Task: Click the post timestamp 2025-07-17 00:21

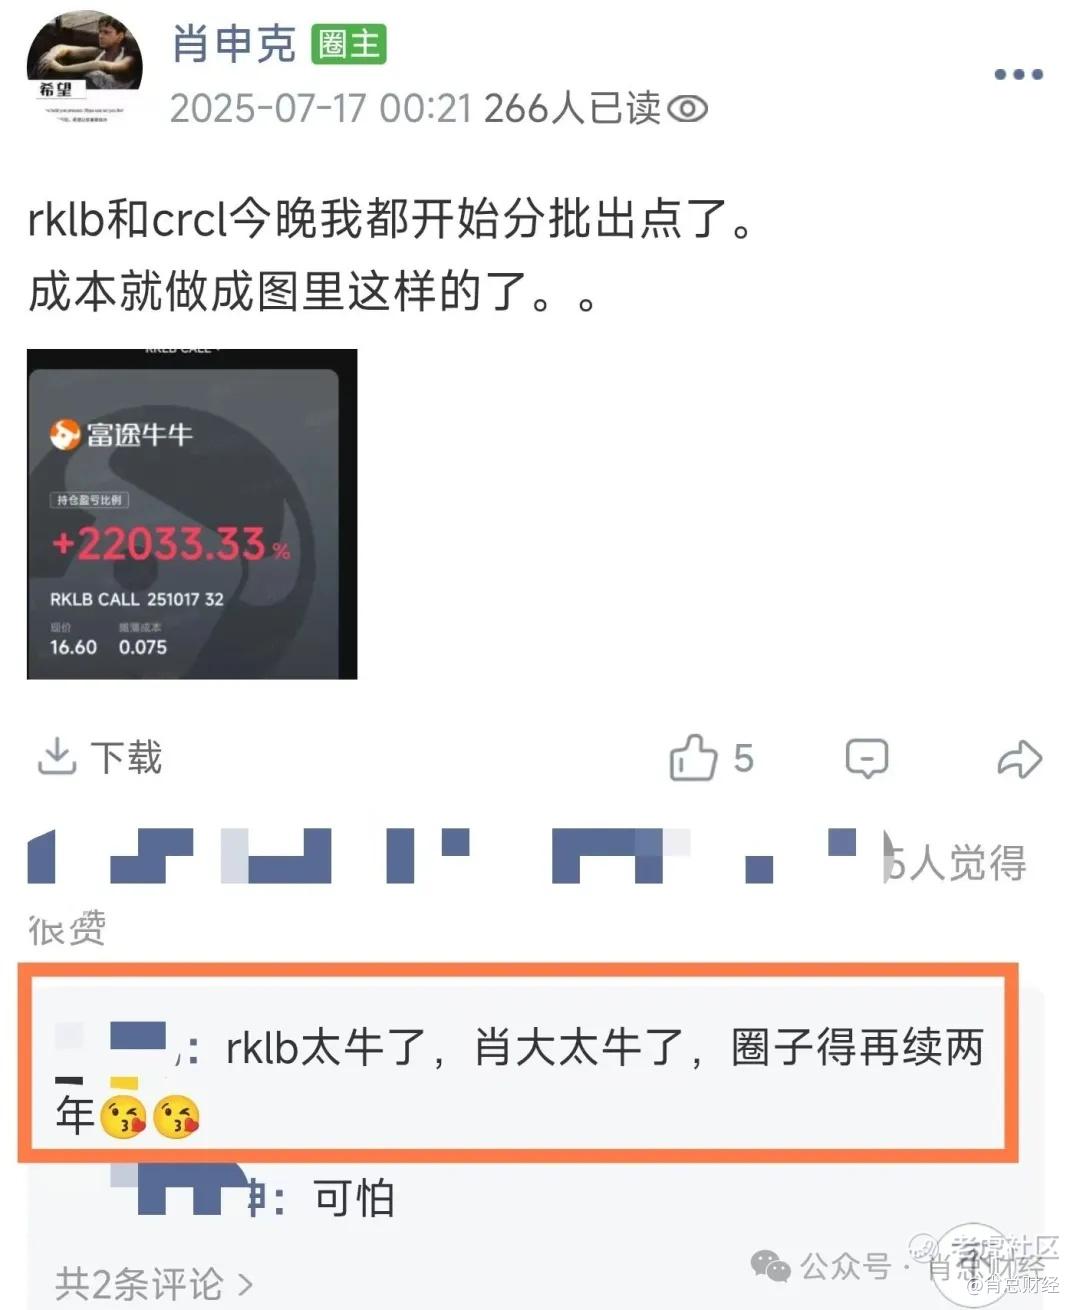Action: tap(321, 108)
